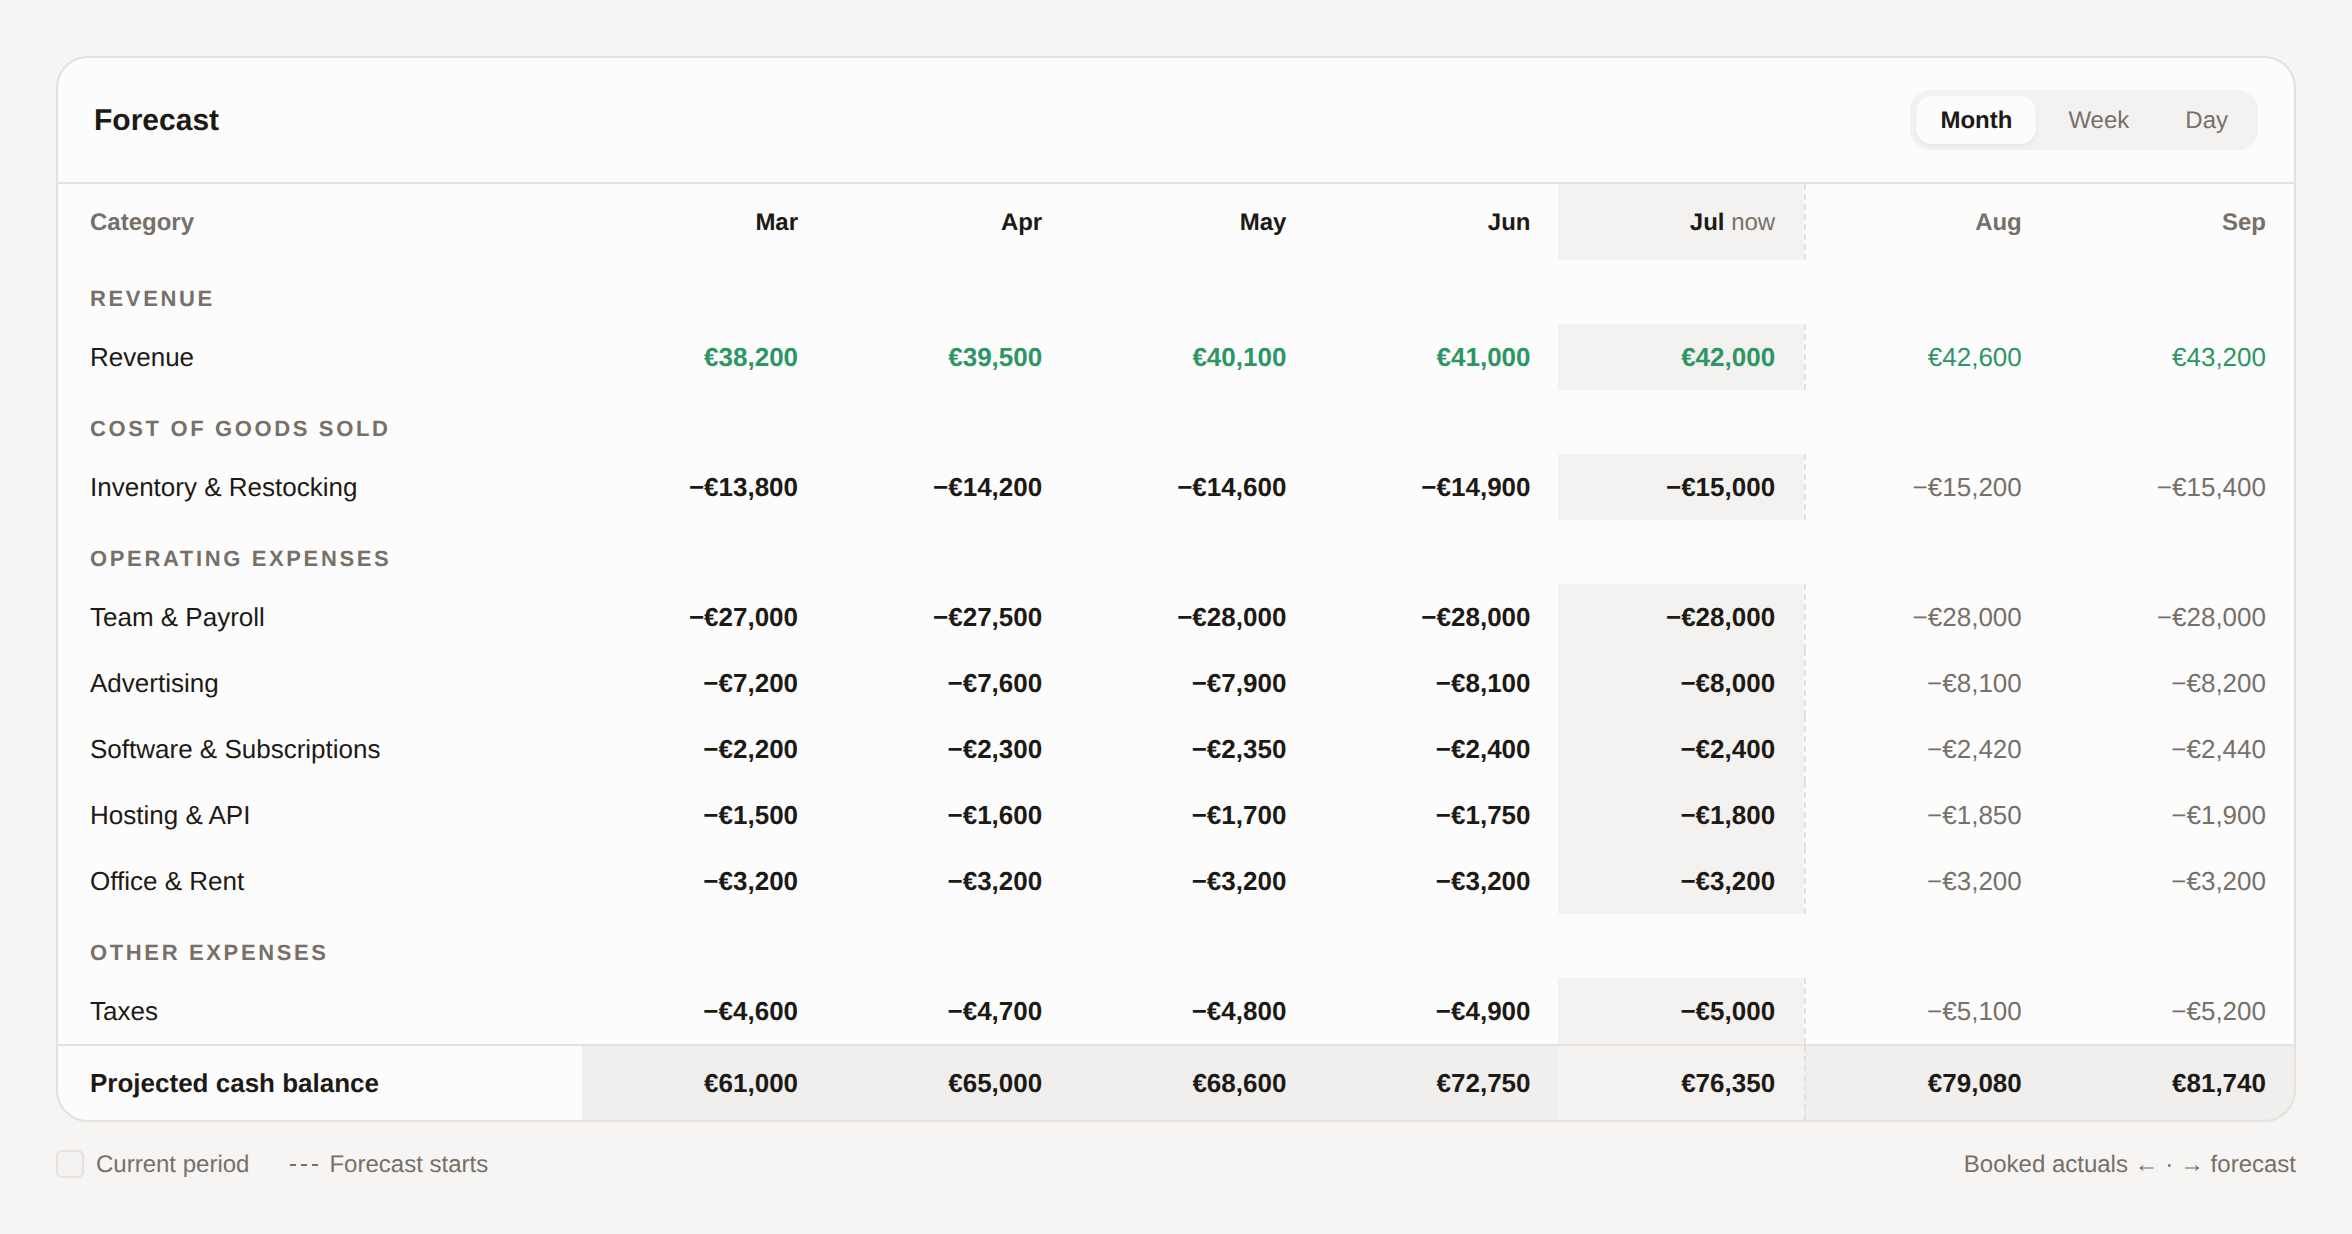Select the Team & Payroll row label

[x=177, y=617]
